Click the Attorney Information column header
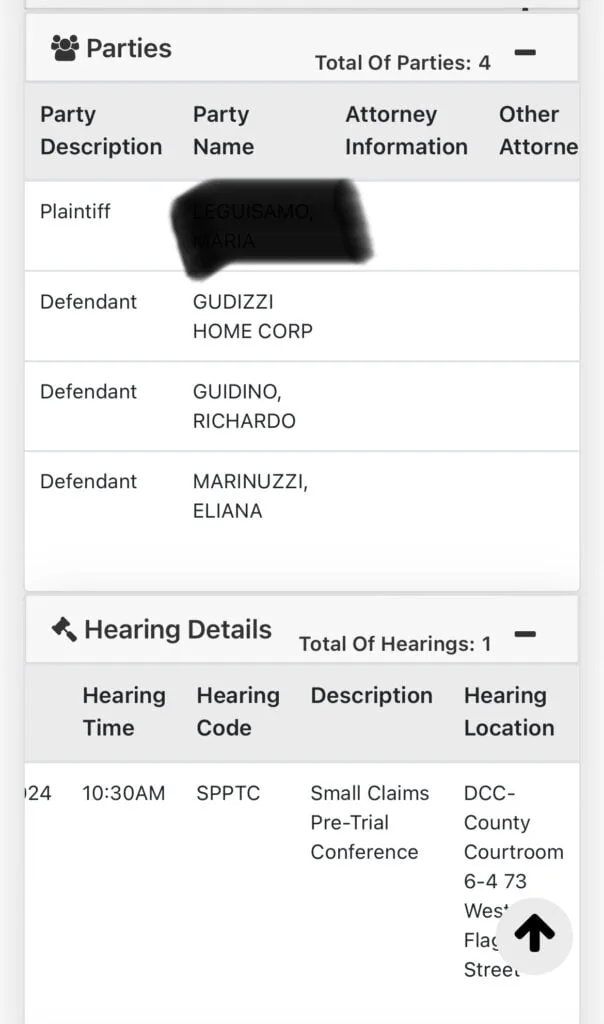The image size is (604, 1024). [x=406, y=131]
